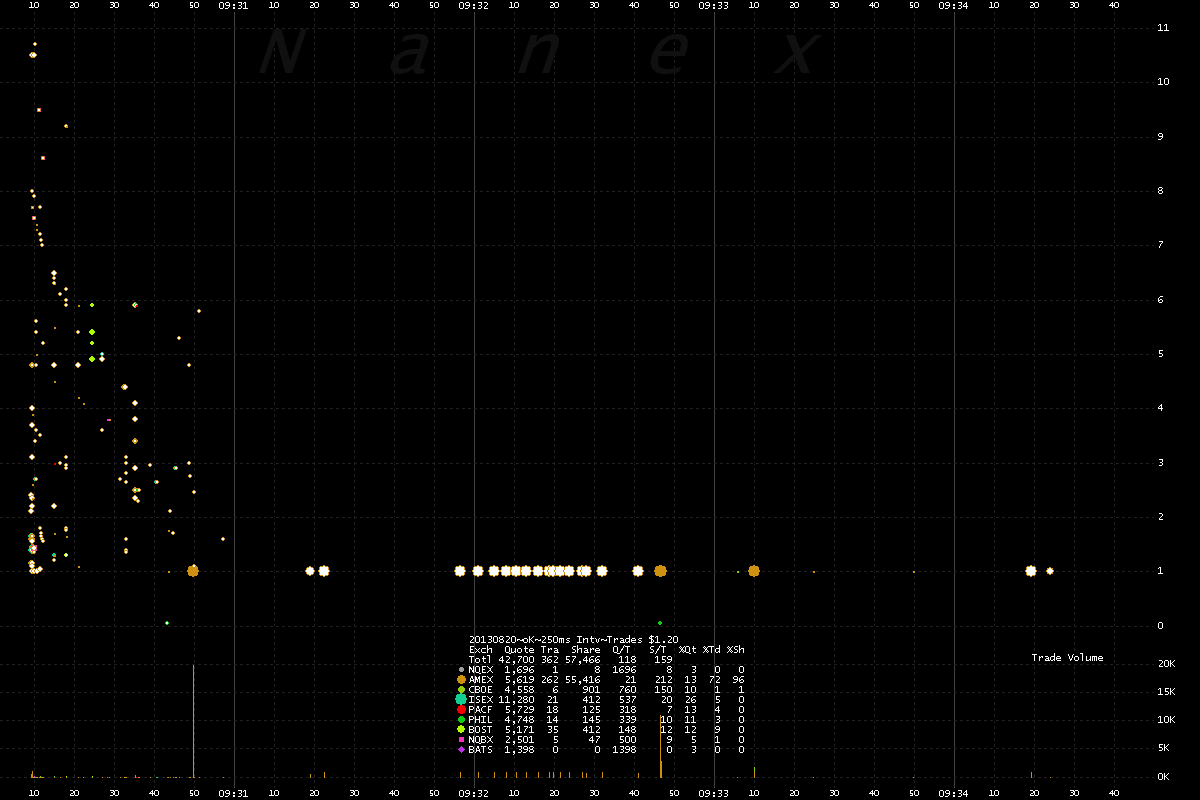Click the teal ISEX legend marker

click(461, 699)
